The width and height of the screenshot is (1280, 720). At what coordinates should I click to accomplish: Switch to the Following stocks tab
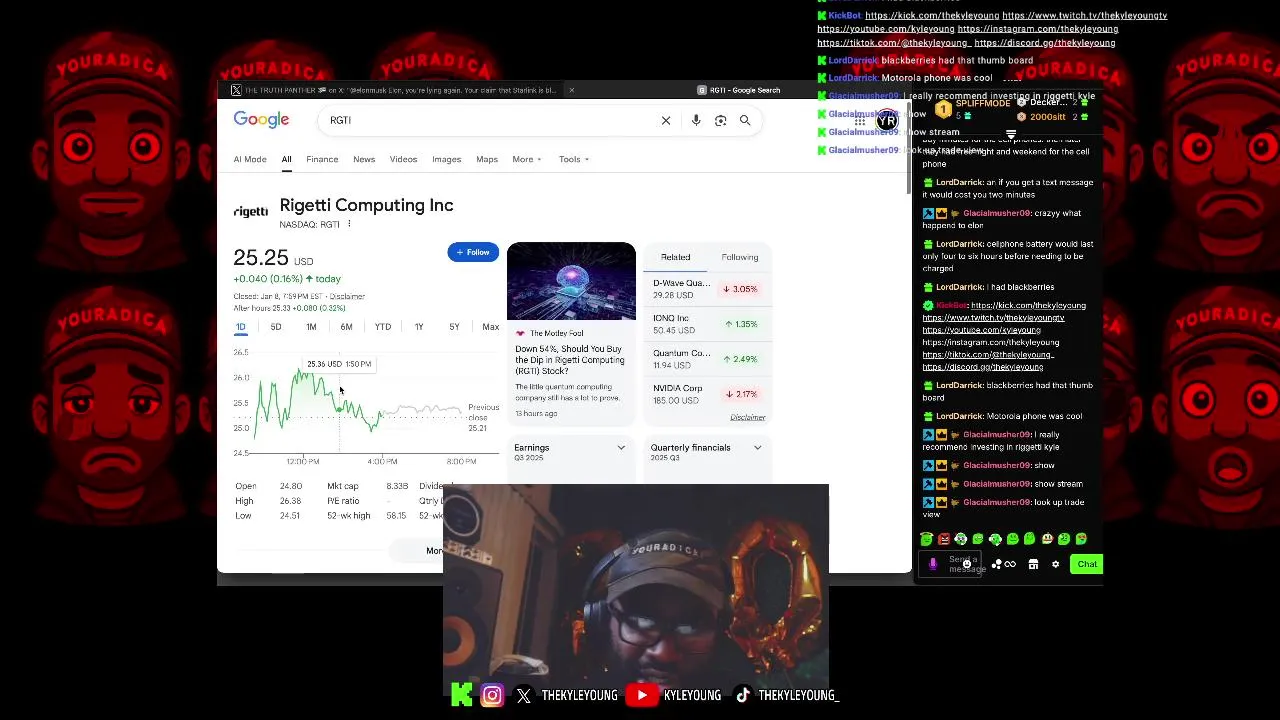pos(740,257)
